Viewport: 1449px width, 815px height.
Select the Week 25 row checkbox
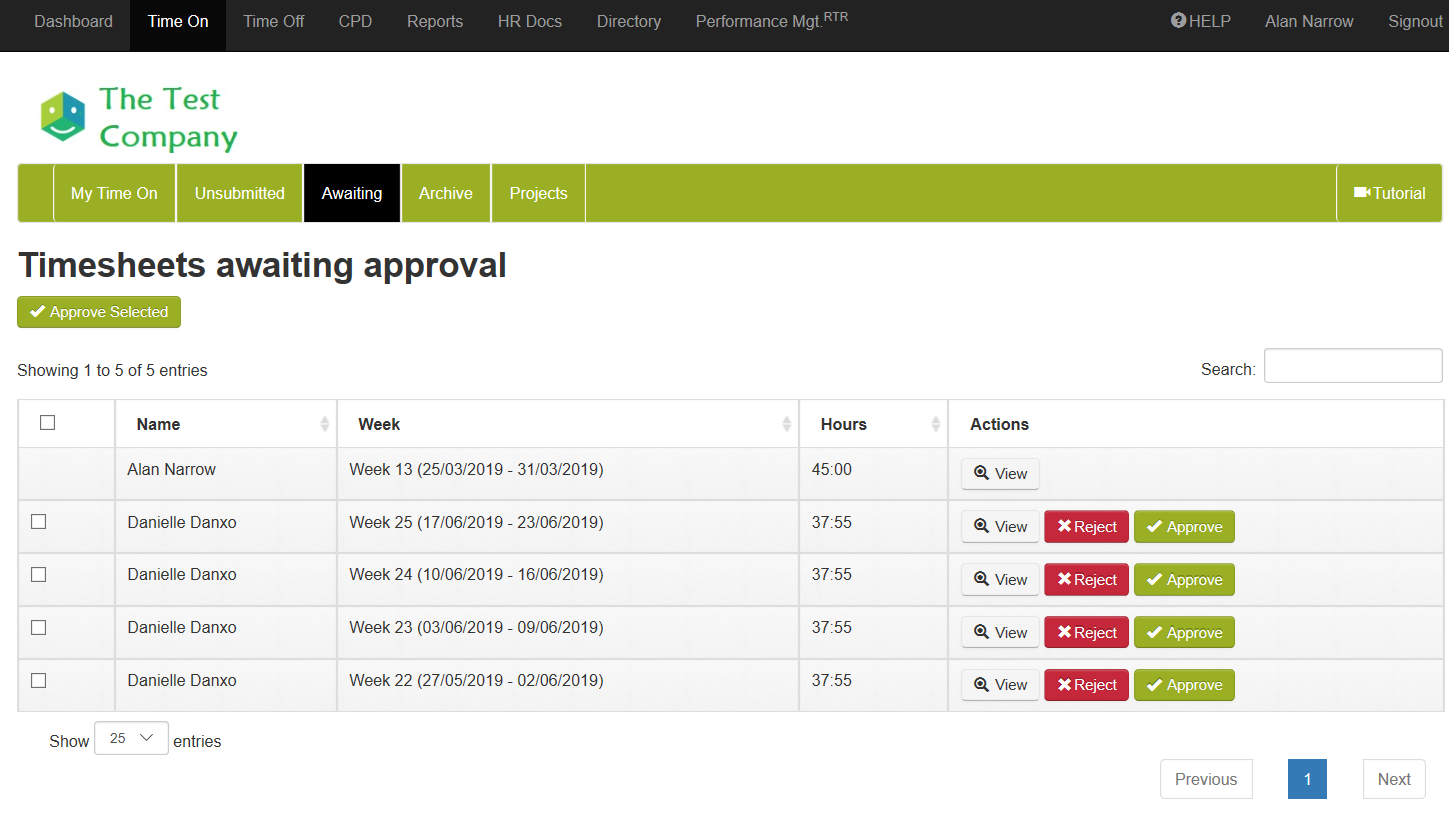[x=39, y=522]
